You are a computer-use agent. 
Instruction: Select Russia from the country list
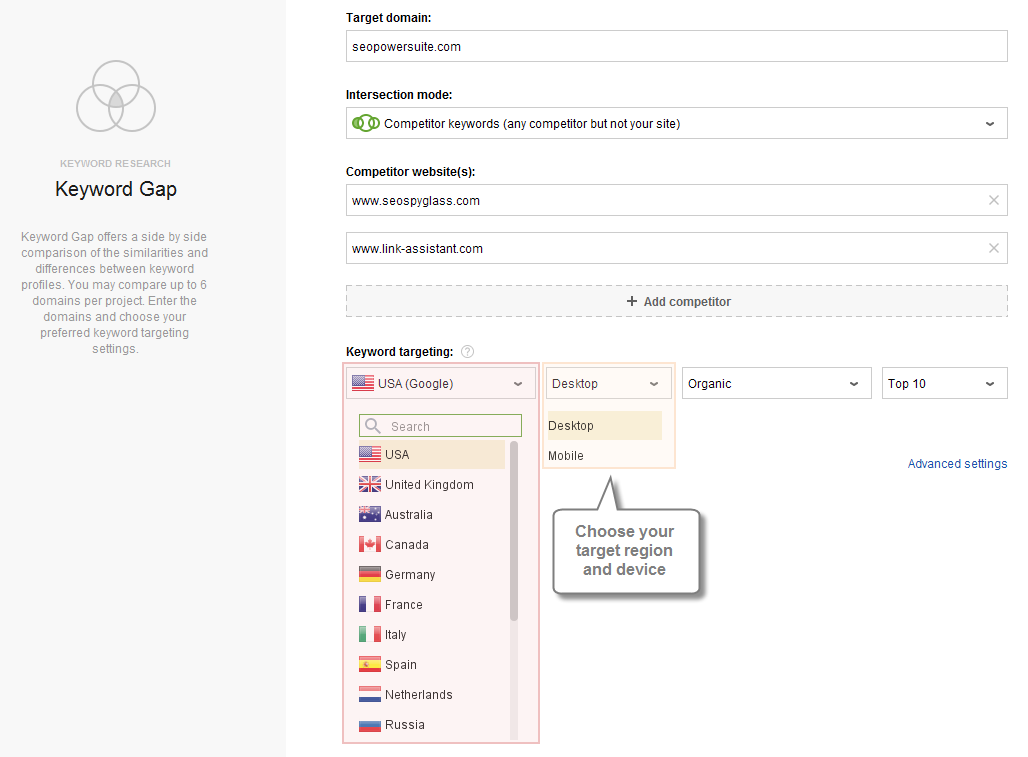click(432, 725)
